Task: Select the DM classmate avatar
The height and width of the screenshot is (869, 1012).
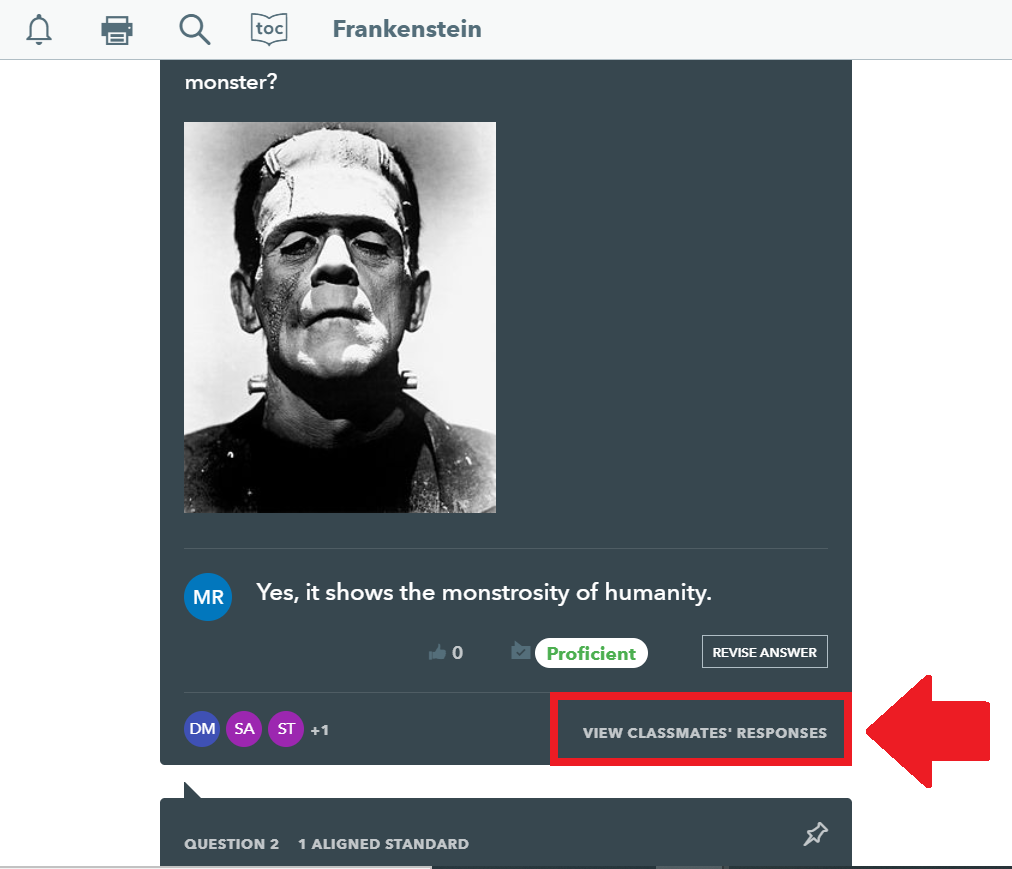Action: (202, 729)
